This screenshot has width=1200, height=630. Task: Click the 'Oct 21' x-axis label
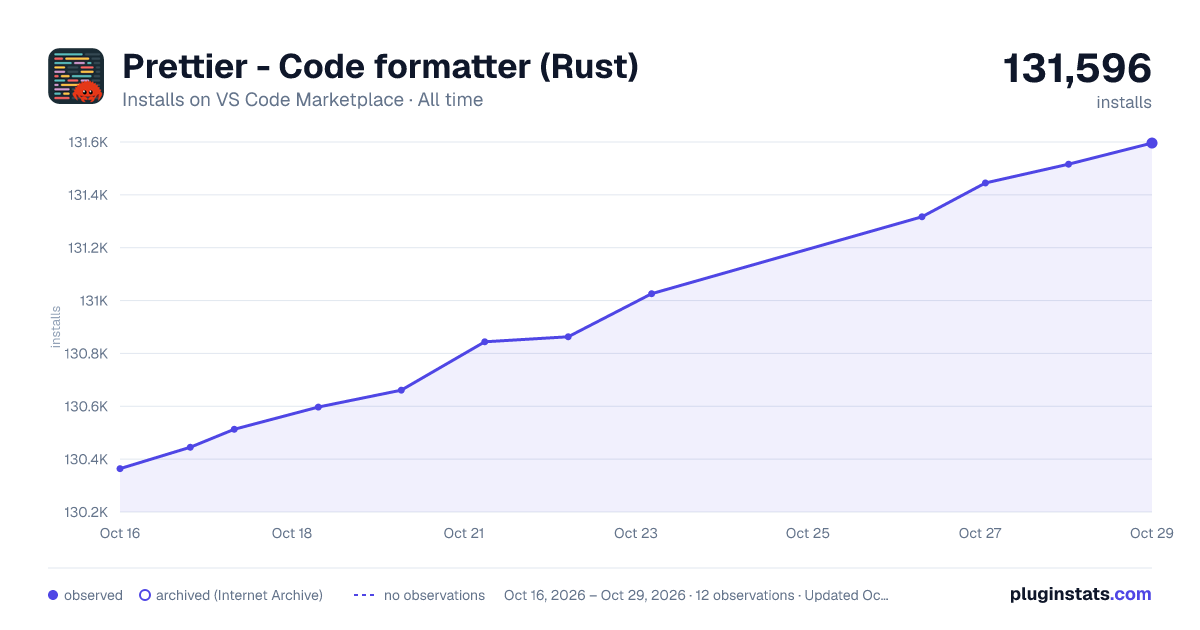point(464,533)
